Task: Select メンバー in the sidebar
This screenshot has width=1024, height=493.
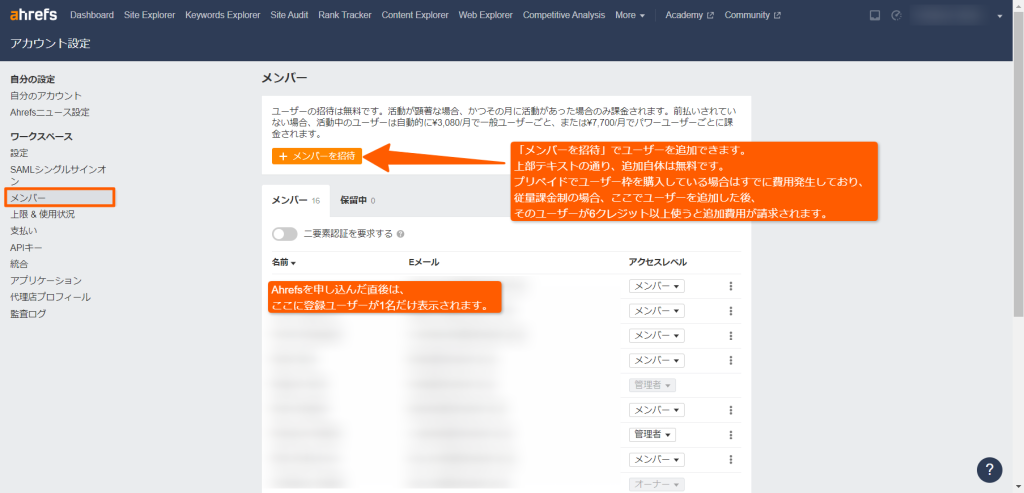Action: tap(59, 197)
